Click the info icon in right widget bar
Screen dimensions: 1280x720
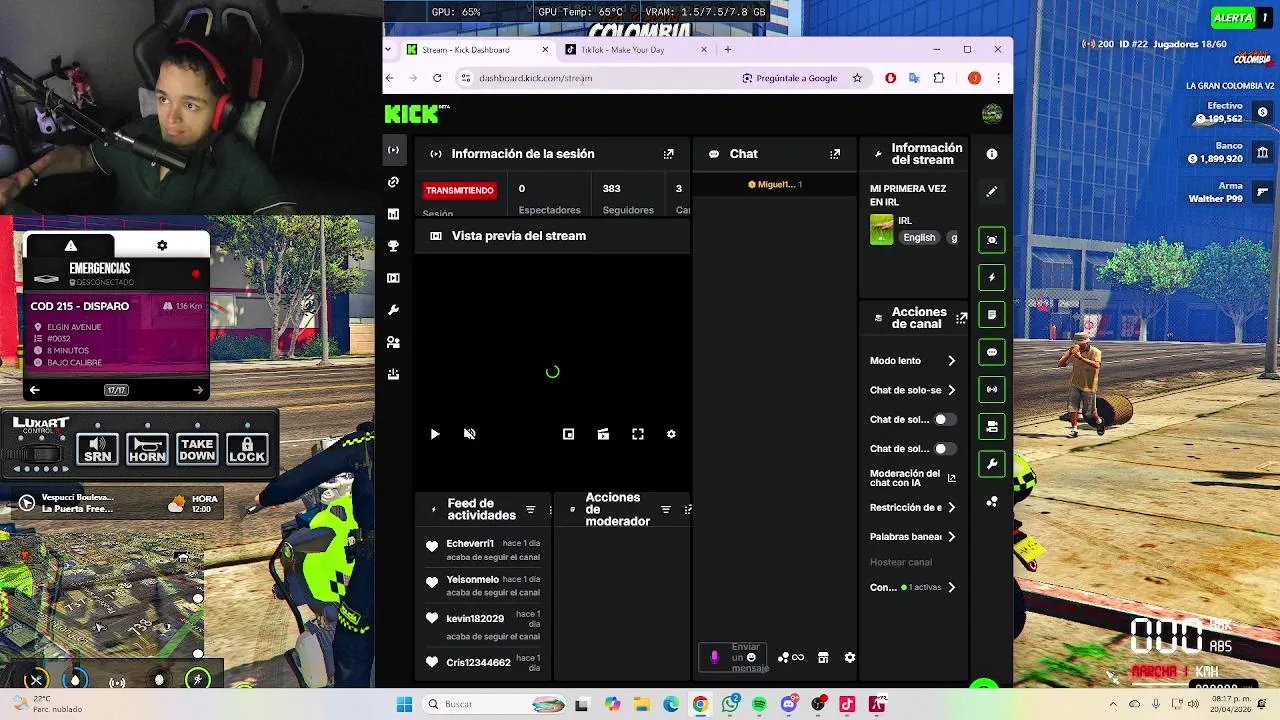[992, 154]
